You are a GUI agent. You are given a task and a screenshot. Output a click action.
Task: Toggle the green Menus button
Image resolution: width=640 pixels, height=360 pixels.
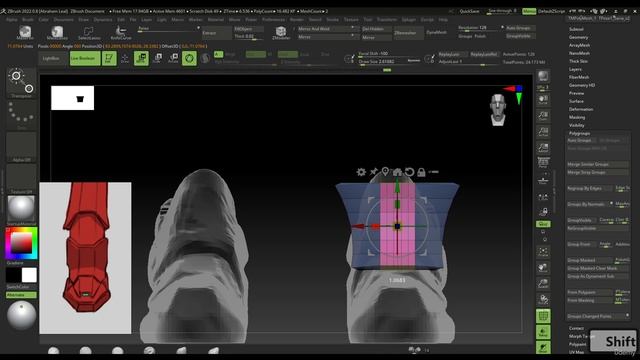point(529,11)
